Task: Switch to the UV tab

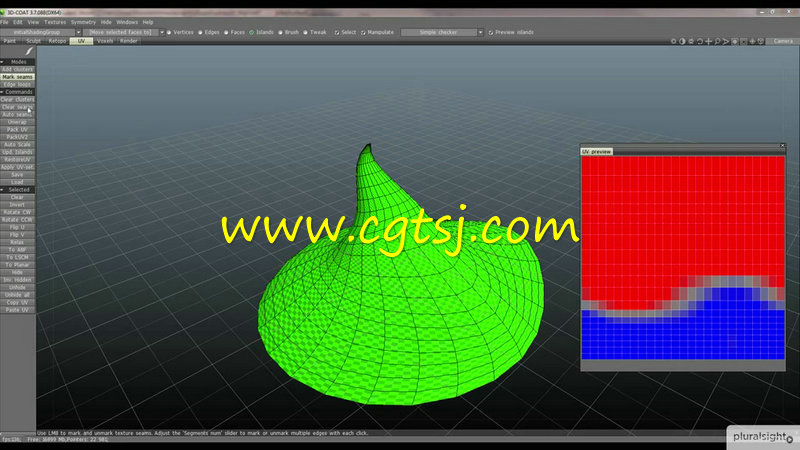Action: [x=81, y=41]
